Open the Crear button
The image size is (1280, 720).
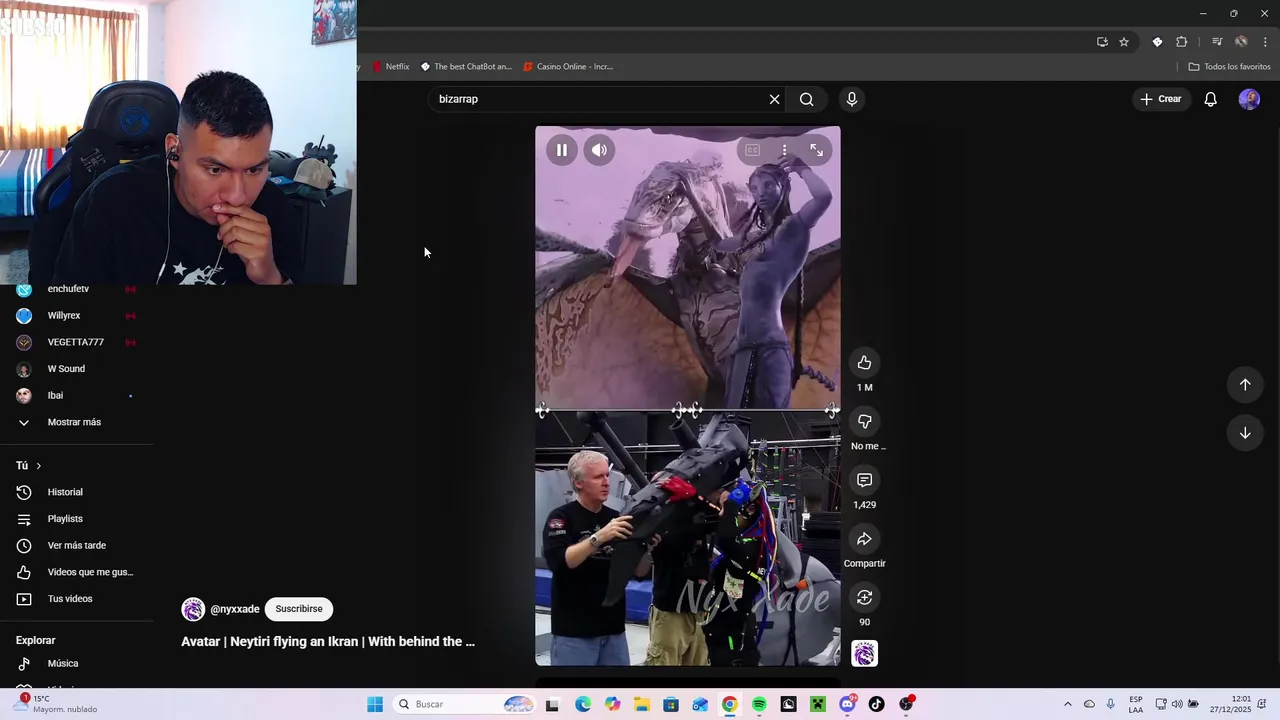coord(1161,99)
